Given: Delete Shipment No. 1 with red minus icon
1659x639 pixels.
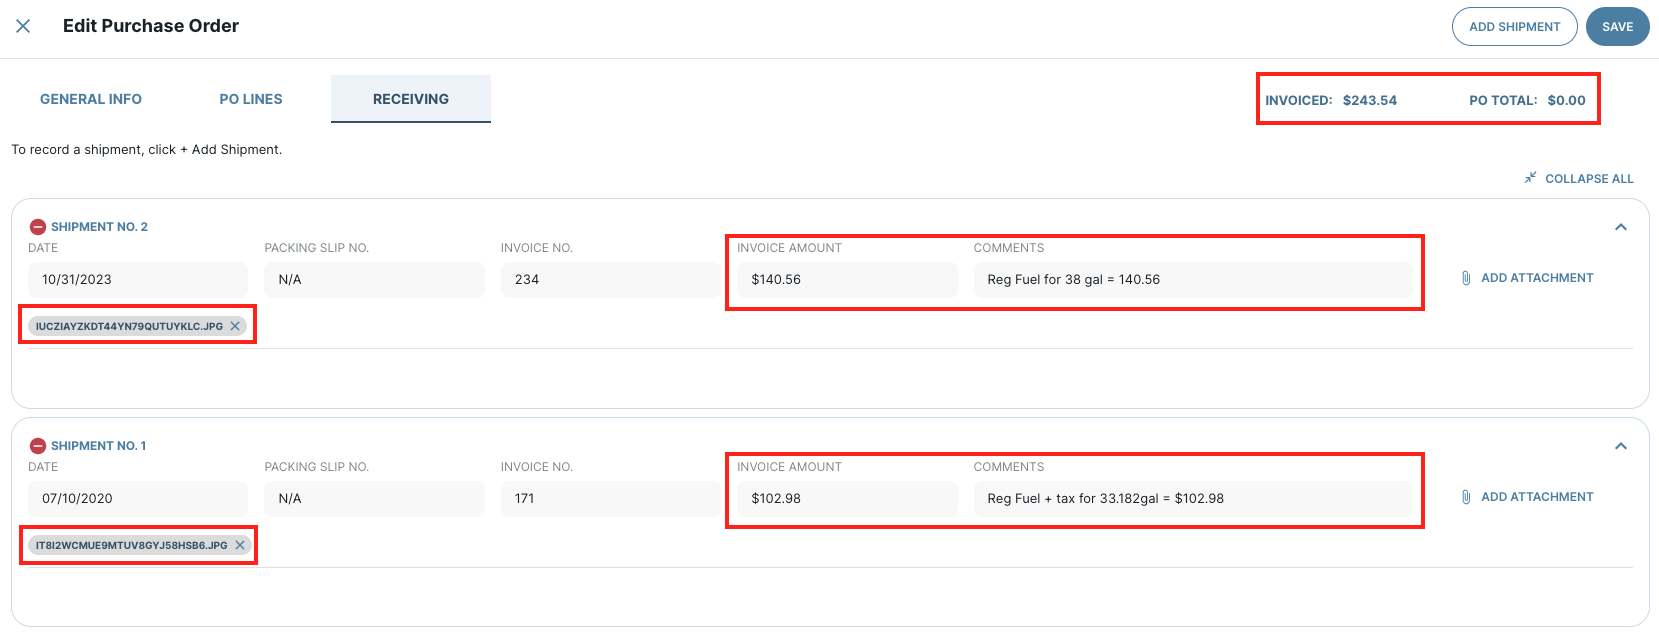Looking at the screenshot, I should [x=38, y=446].
